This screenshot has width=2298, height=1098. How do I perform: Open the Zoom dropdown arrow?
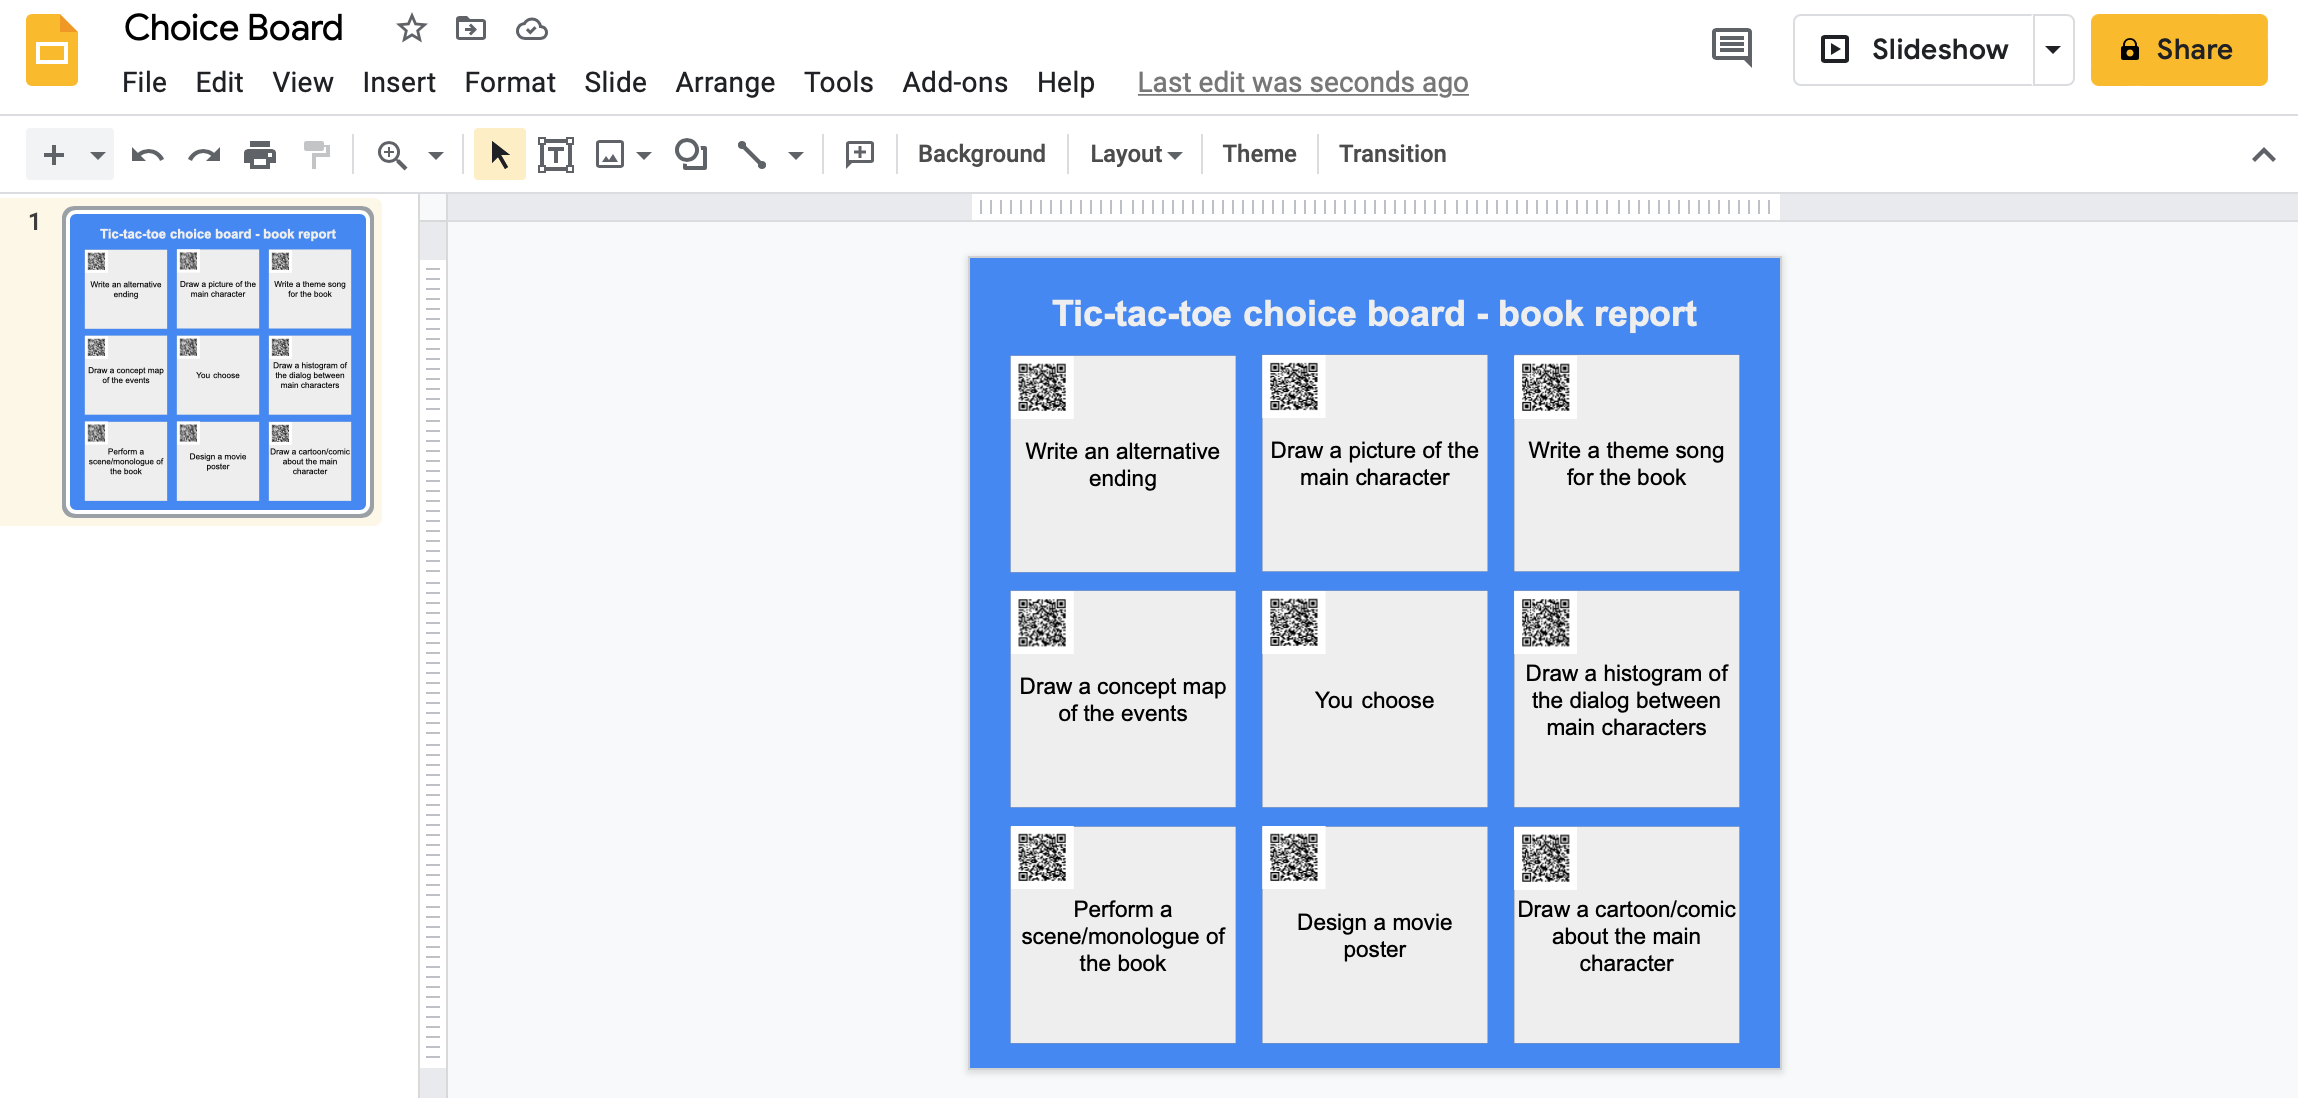[x=434, y=154]
